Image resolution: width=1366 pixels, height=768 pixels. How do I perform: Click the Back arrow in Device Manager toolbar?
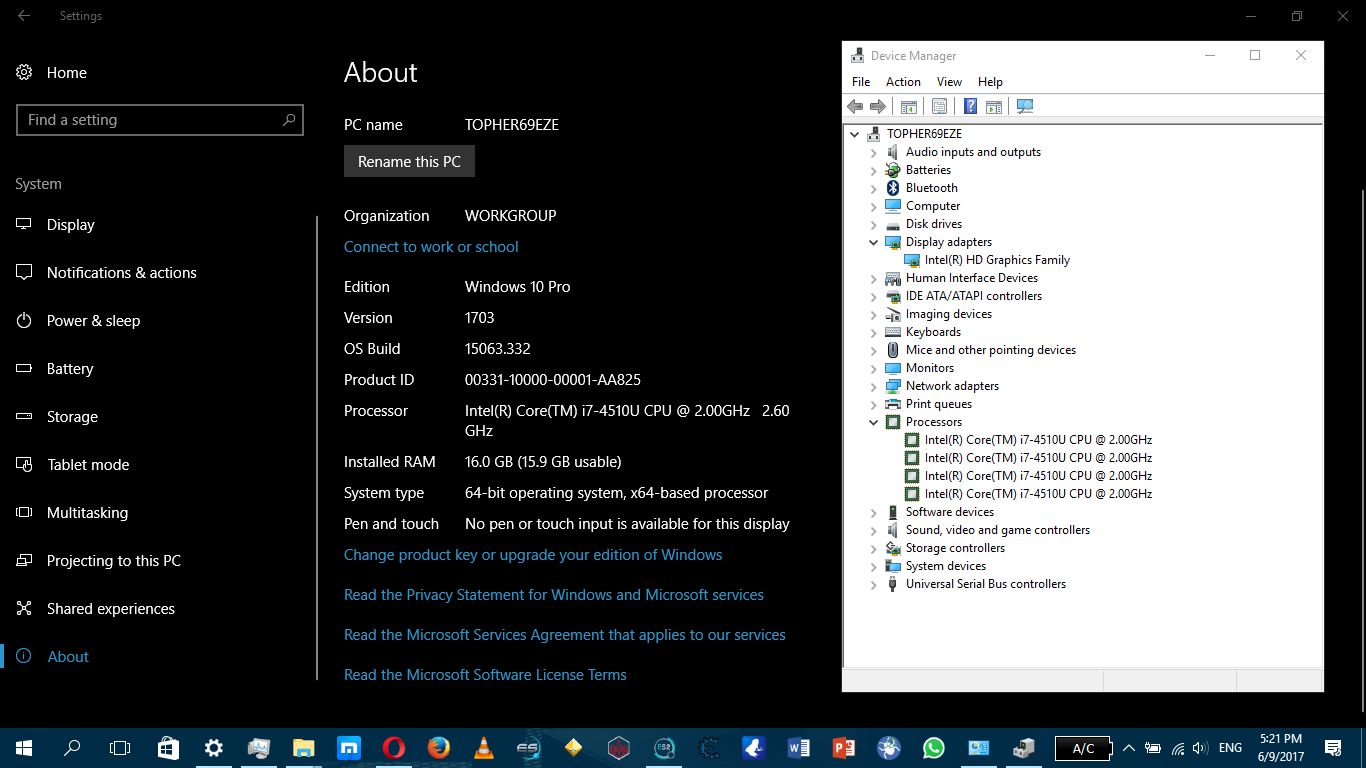[x=855, y=106]
